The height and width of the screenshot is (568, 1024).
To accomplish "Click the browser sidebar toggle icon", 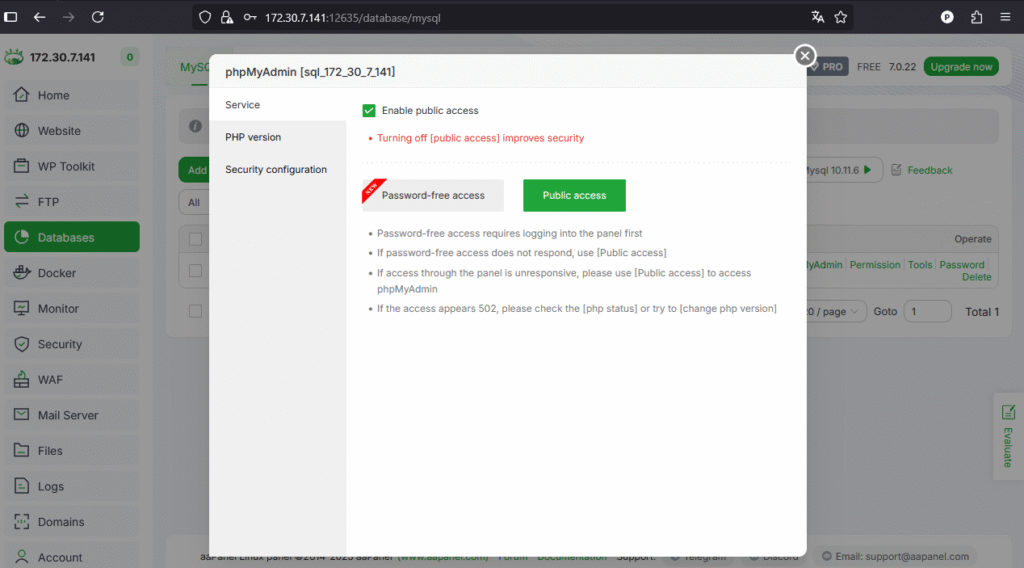I will point(10,17).
